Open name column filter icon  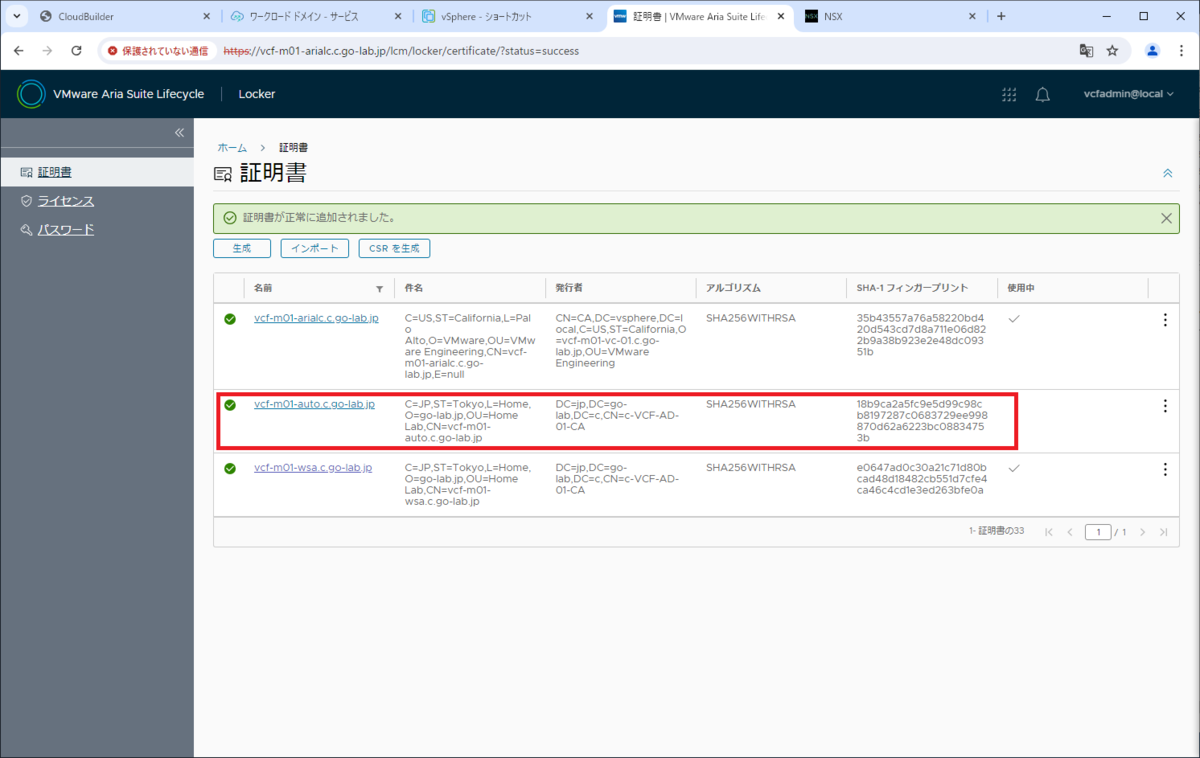(x=379, y=288)
